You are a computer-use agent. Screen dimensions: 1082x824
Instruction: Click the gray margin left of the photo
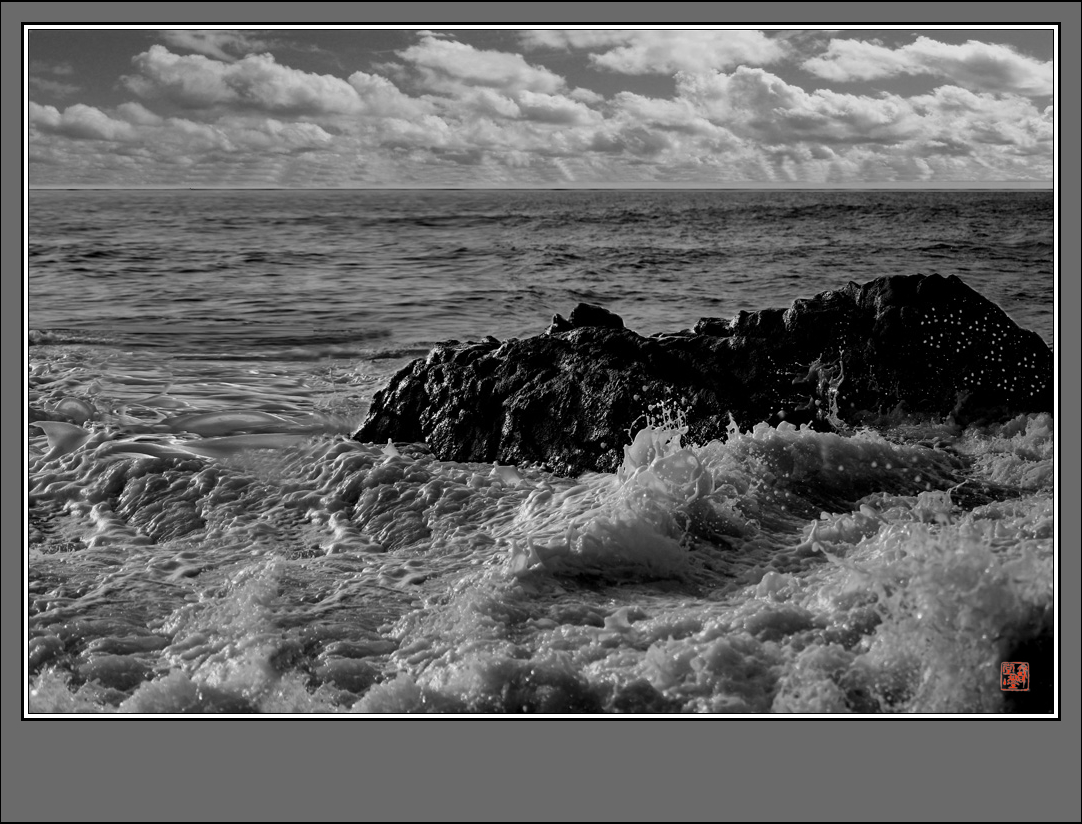coord(11,400)
